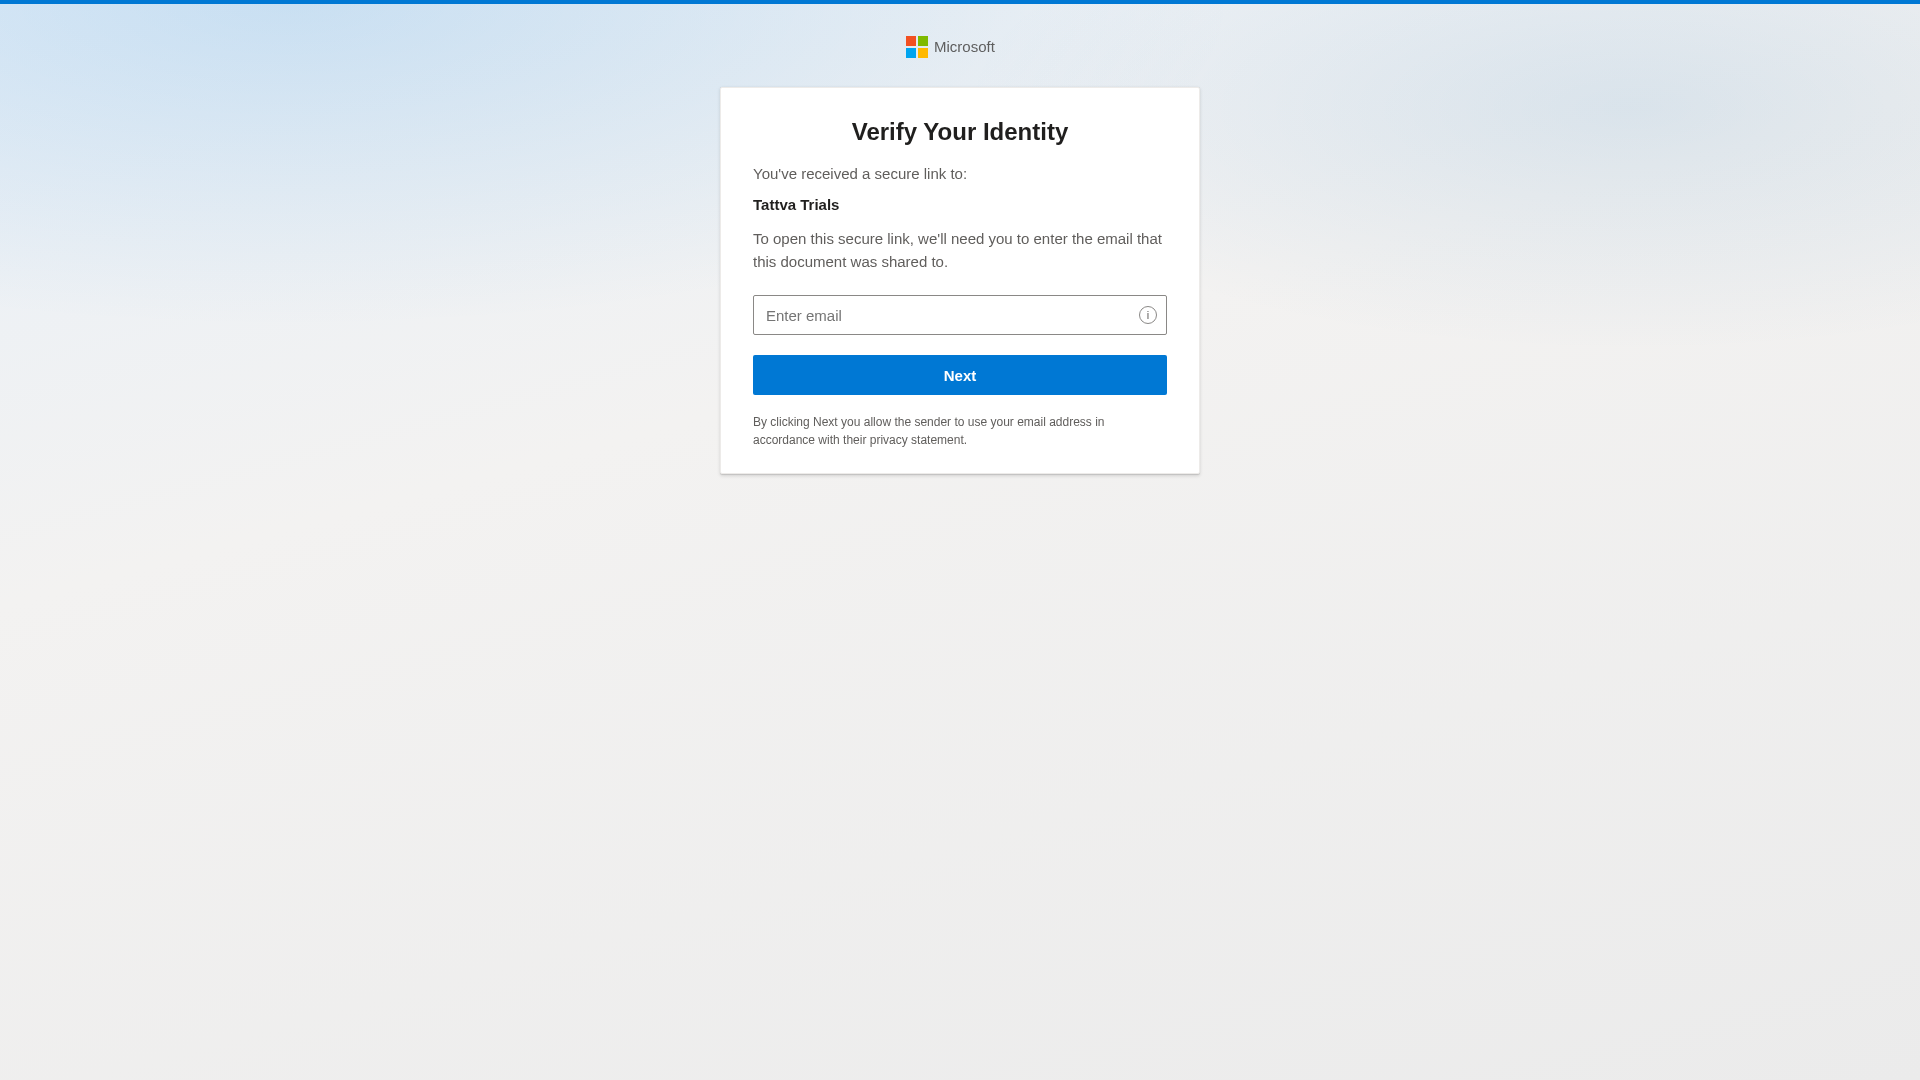Screen dimensions: 1920x1080
Task: Click the "To open this secure link" instruction
Action: (x=957, y=250)
